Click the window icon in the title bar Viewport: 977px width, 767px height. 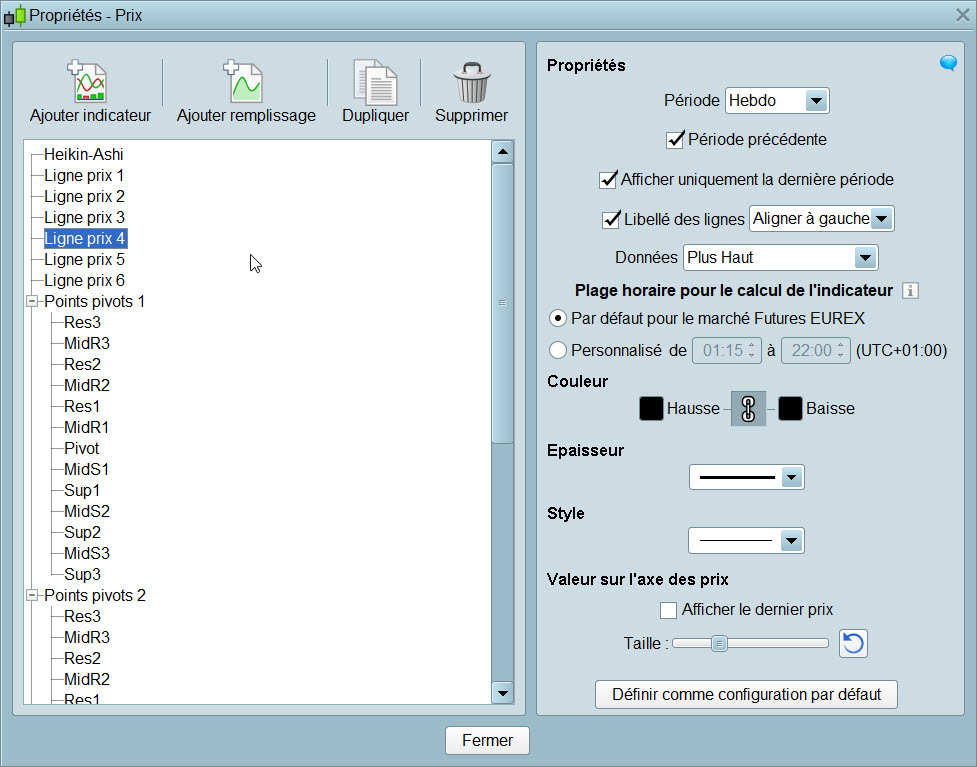15,16
